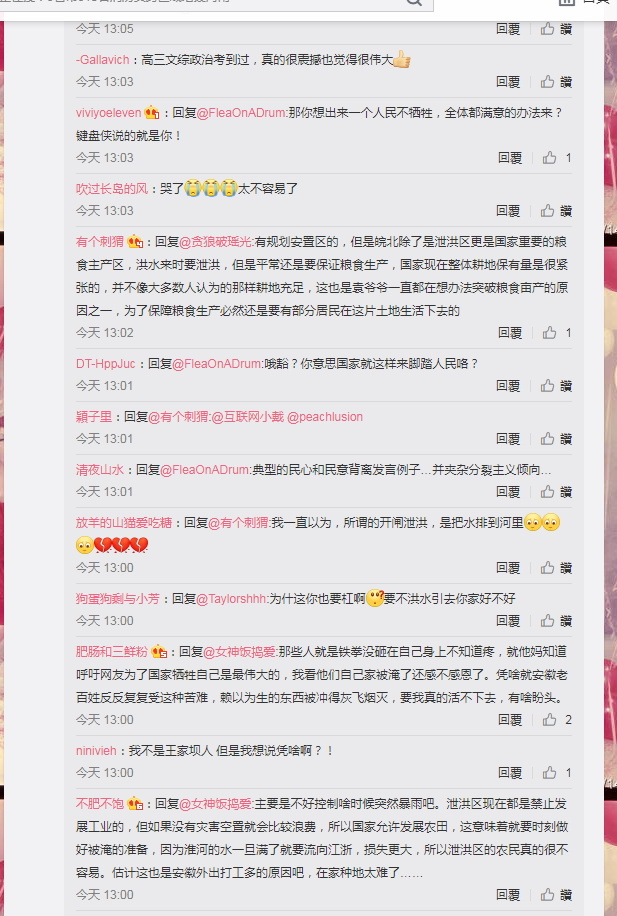Open the @peachlusion mention link
617x916 pixels.
[325, 417]
